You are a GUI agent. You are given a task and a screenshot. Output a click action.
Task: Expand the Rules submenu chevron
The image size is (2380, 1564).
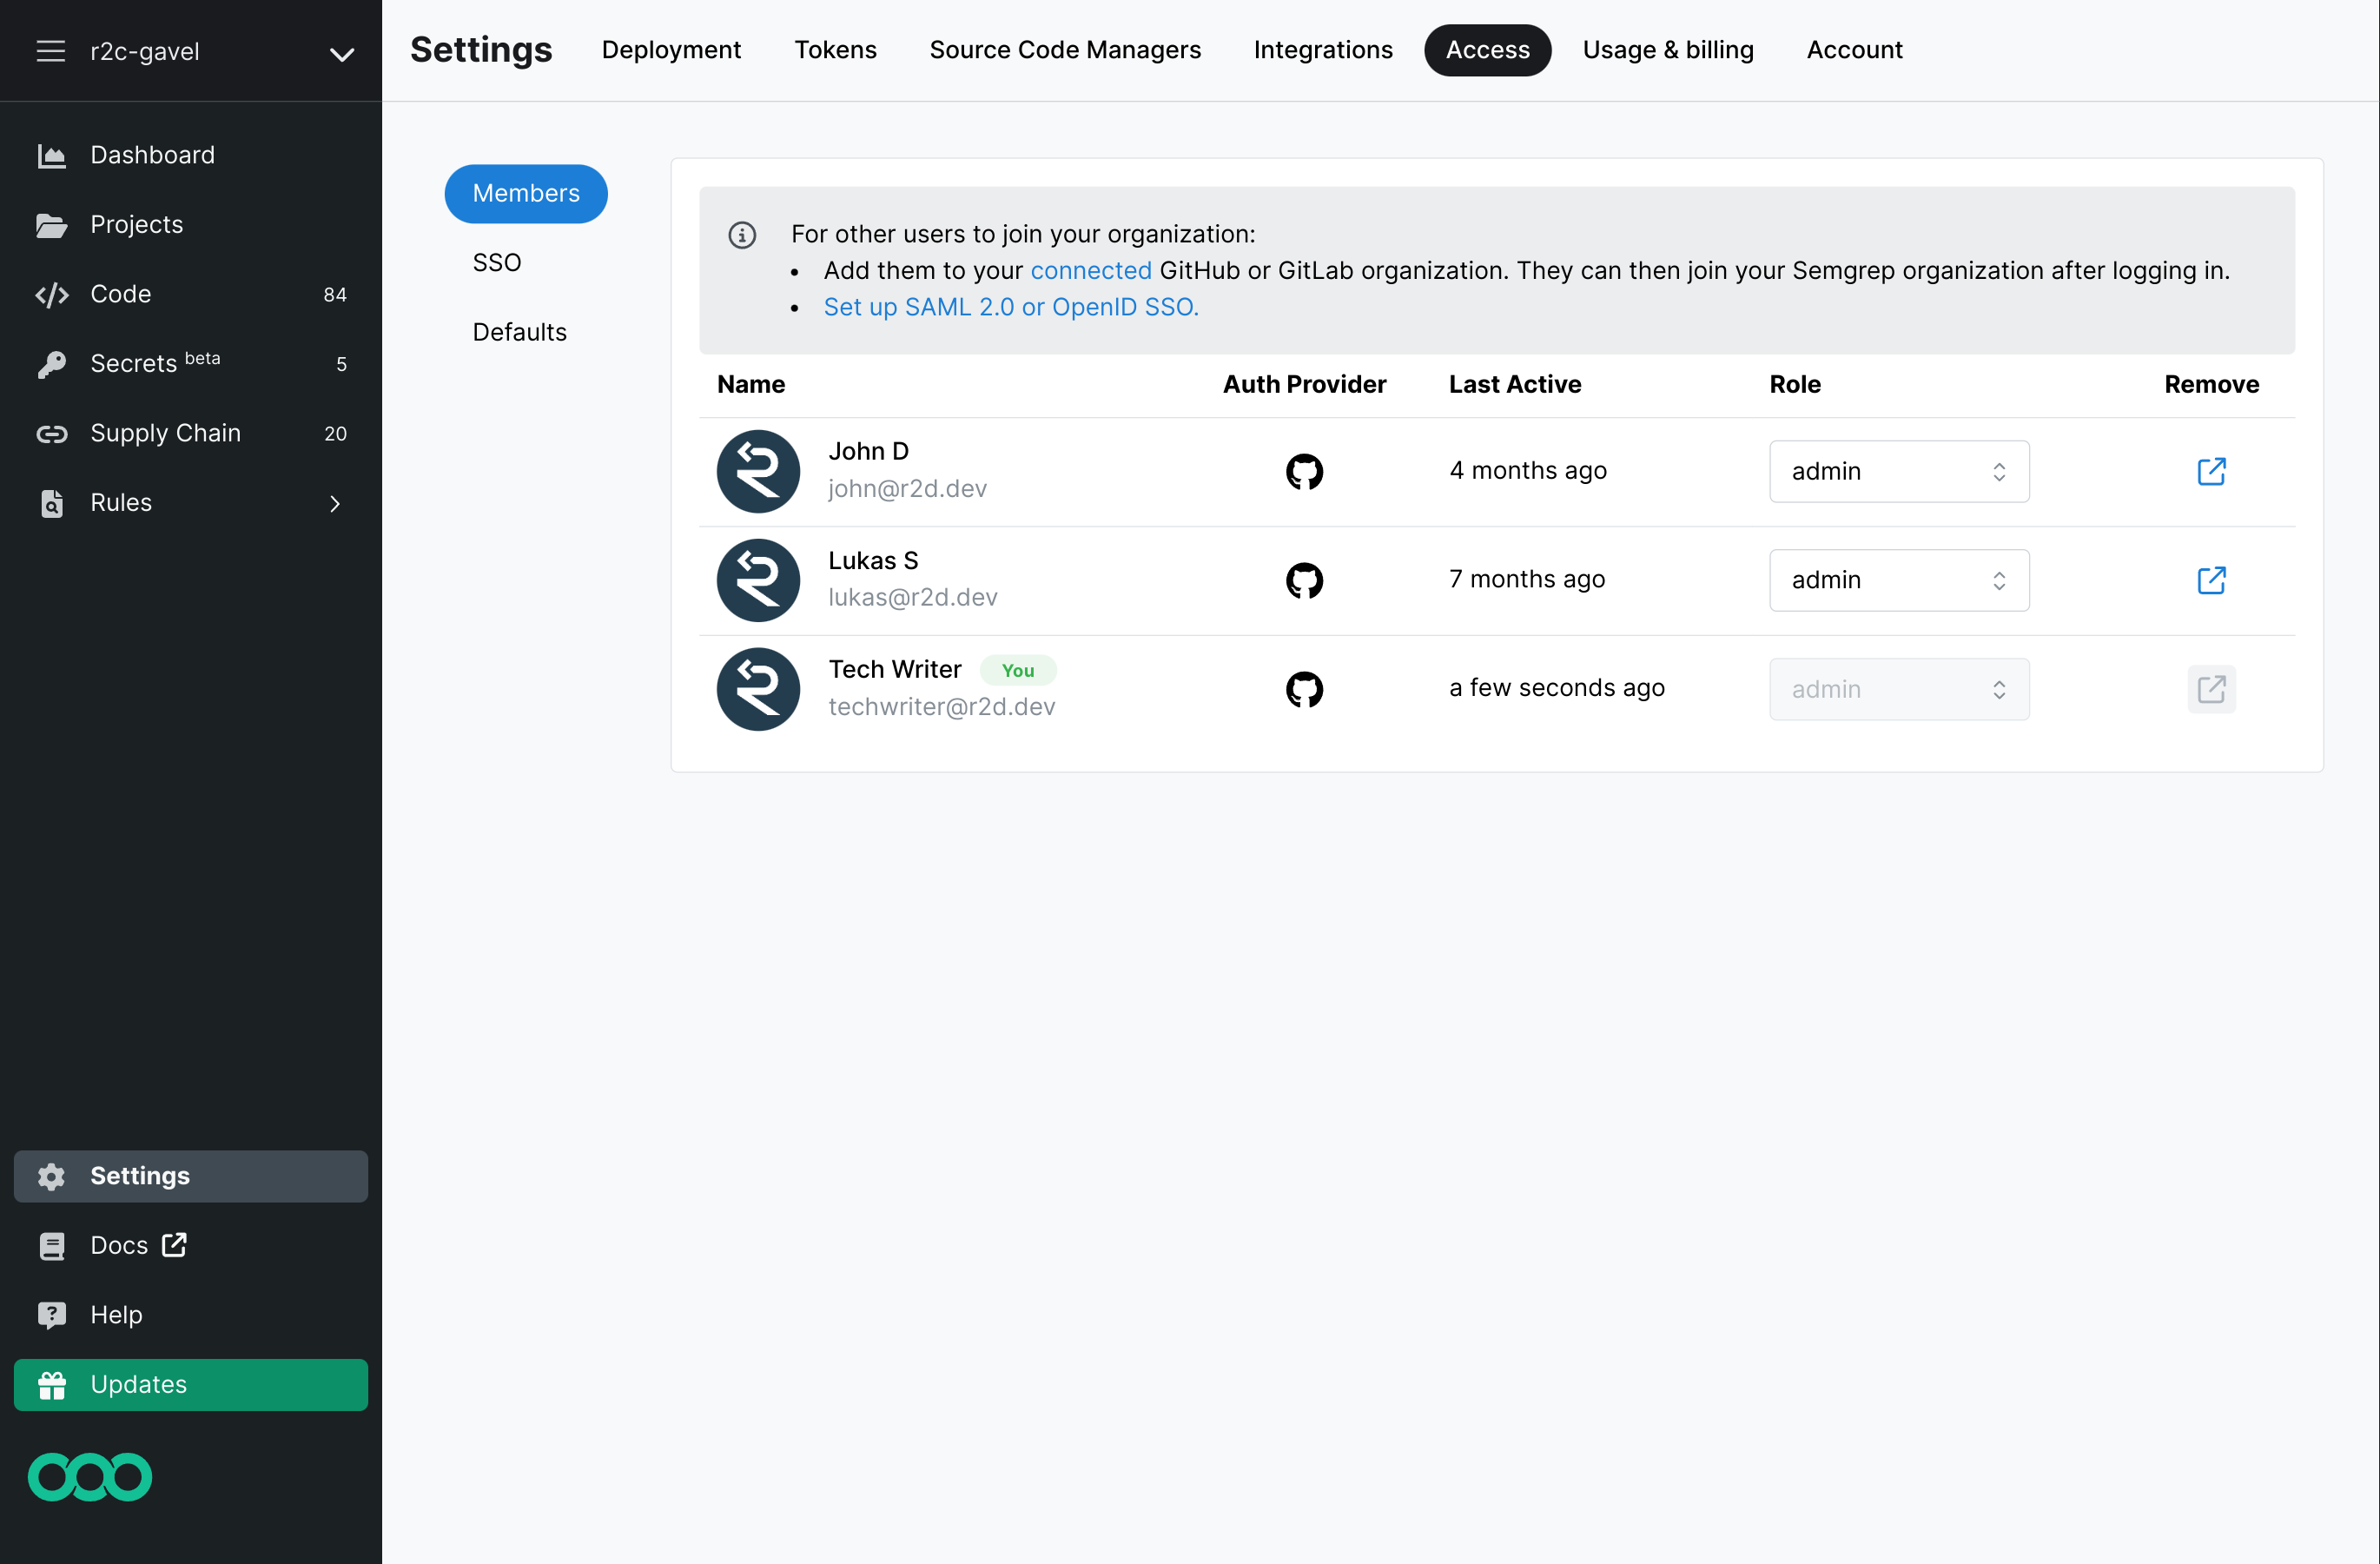[335, 503]
